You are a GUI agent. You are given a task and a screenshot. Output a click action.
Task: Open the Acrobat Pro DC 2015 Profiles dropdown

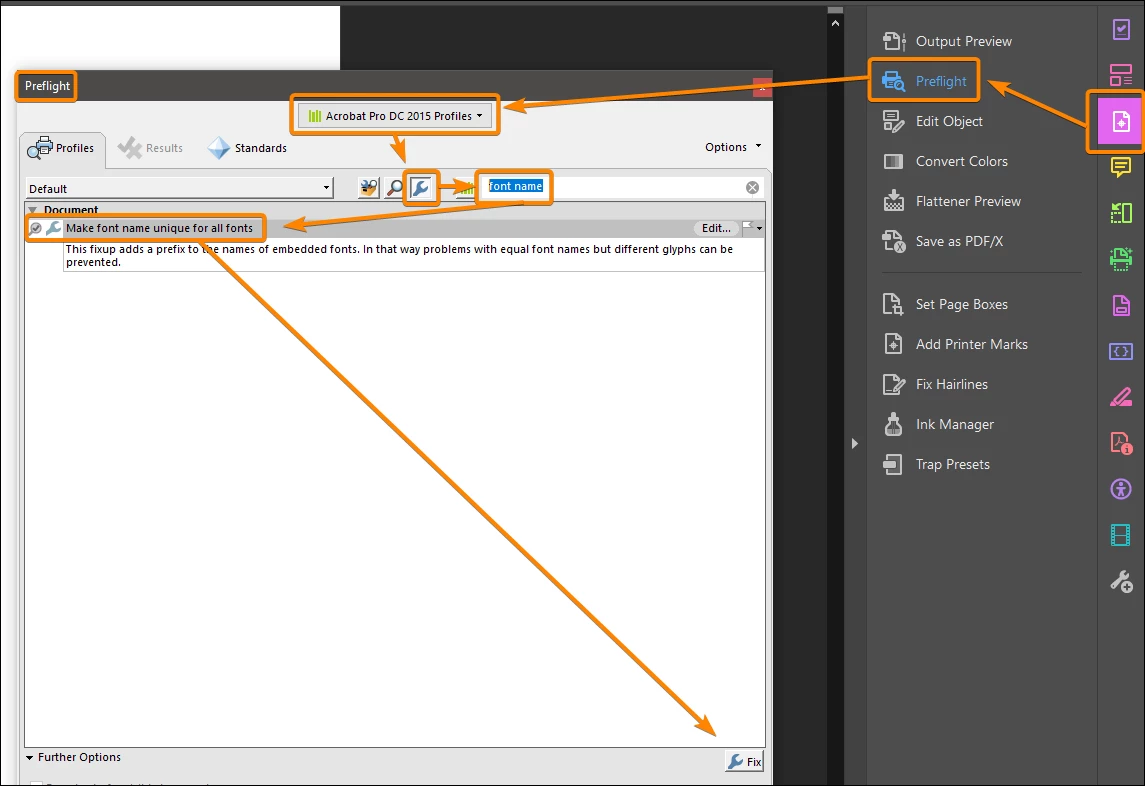pyautogui.click(x=395, y=115)
